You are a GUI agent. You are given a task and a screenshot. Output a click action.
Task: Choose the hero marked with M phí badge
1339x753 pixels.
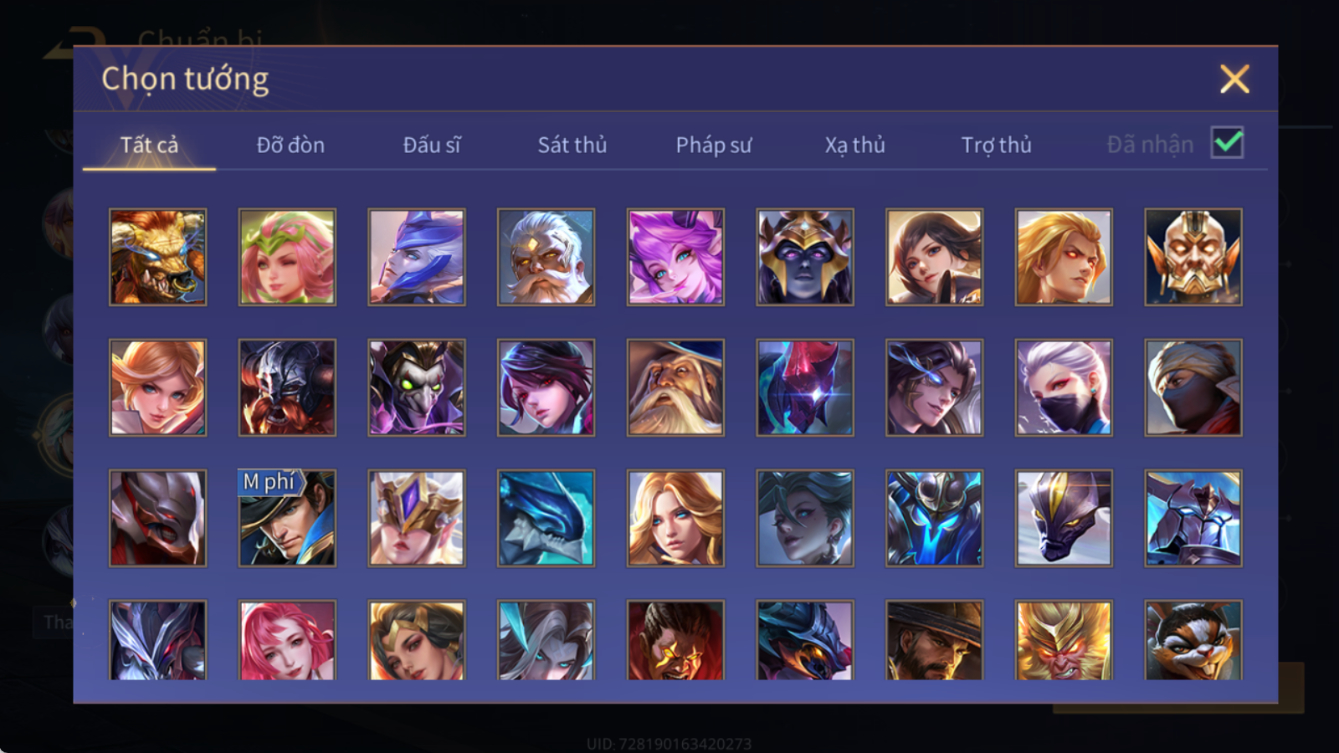(x=287, y=518)
